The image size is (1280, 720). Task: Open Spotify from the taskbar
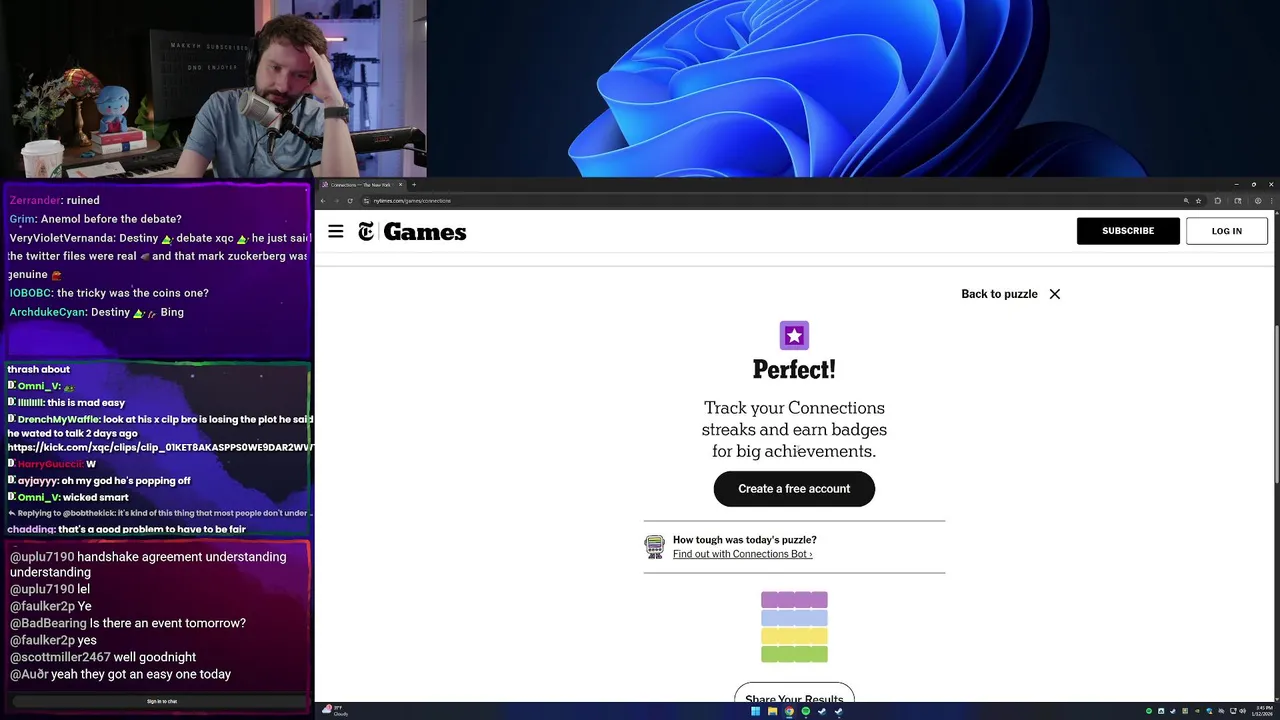[x=805, y=712]
